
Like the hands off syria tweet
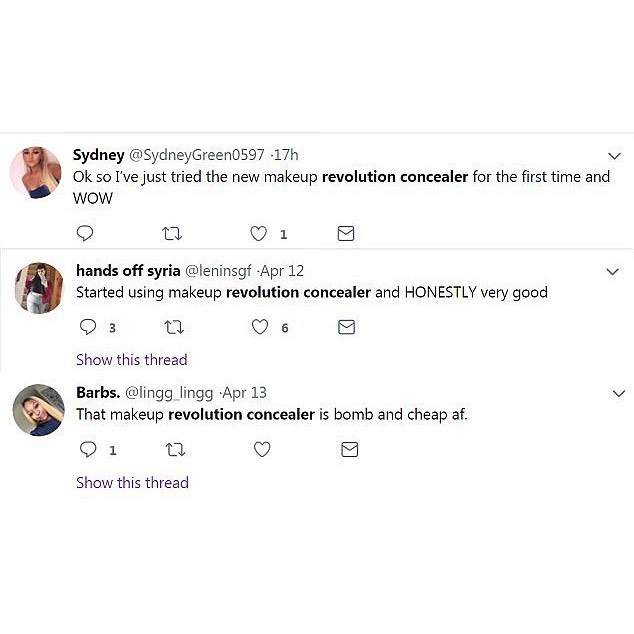(x=261, y=327)
